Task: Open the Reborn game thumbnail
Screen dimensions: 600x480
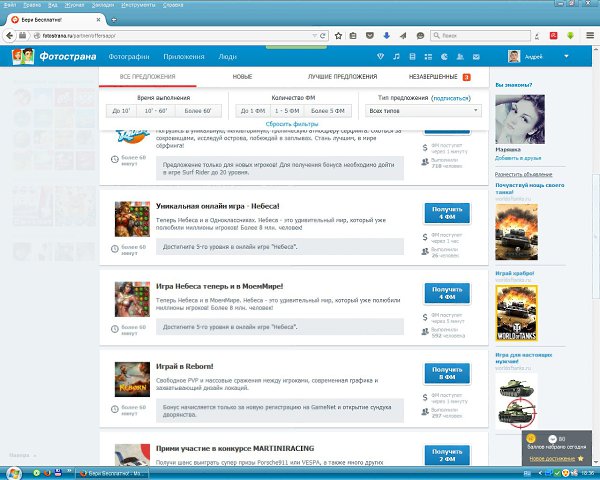Action: point(132,379)
